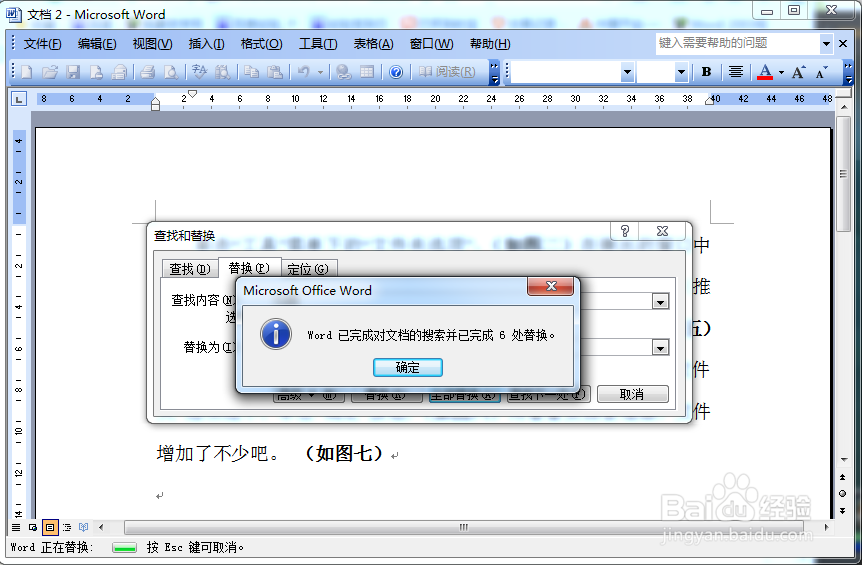Expand the Standard toolbar options chevron
This screenshot has width=862, height=565.
(x=494, y=73)
